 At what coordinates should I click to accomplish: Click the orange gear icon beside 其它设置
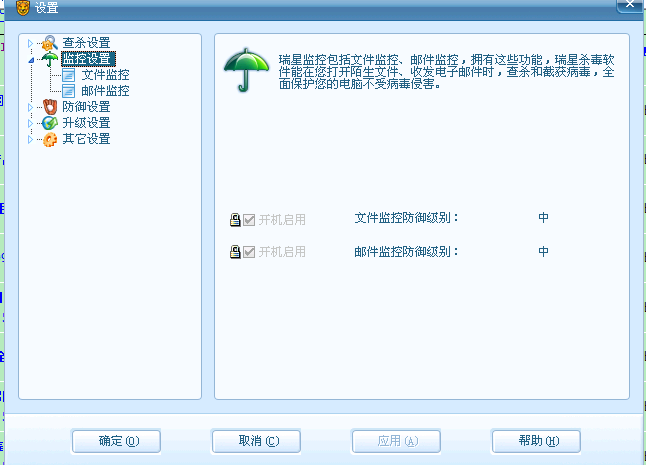50,139
